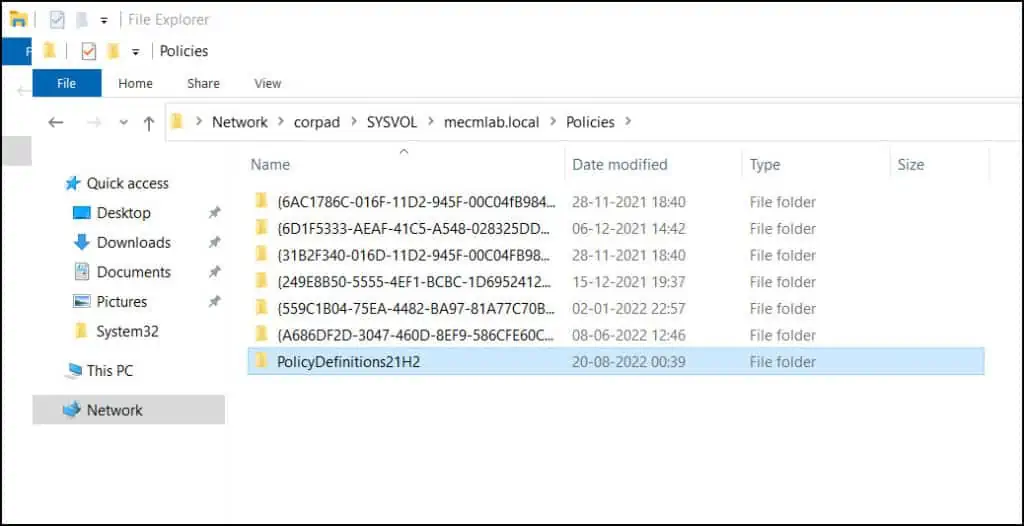Click the pin icon next to Documents
The height and width of the screenshot is (526, 1024).
(x=214, y=272)
